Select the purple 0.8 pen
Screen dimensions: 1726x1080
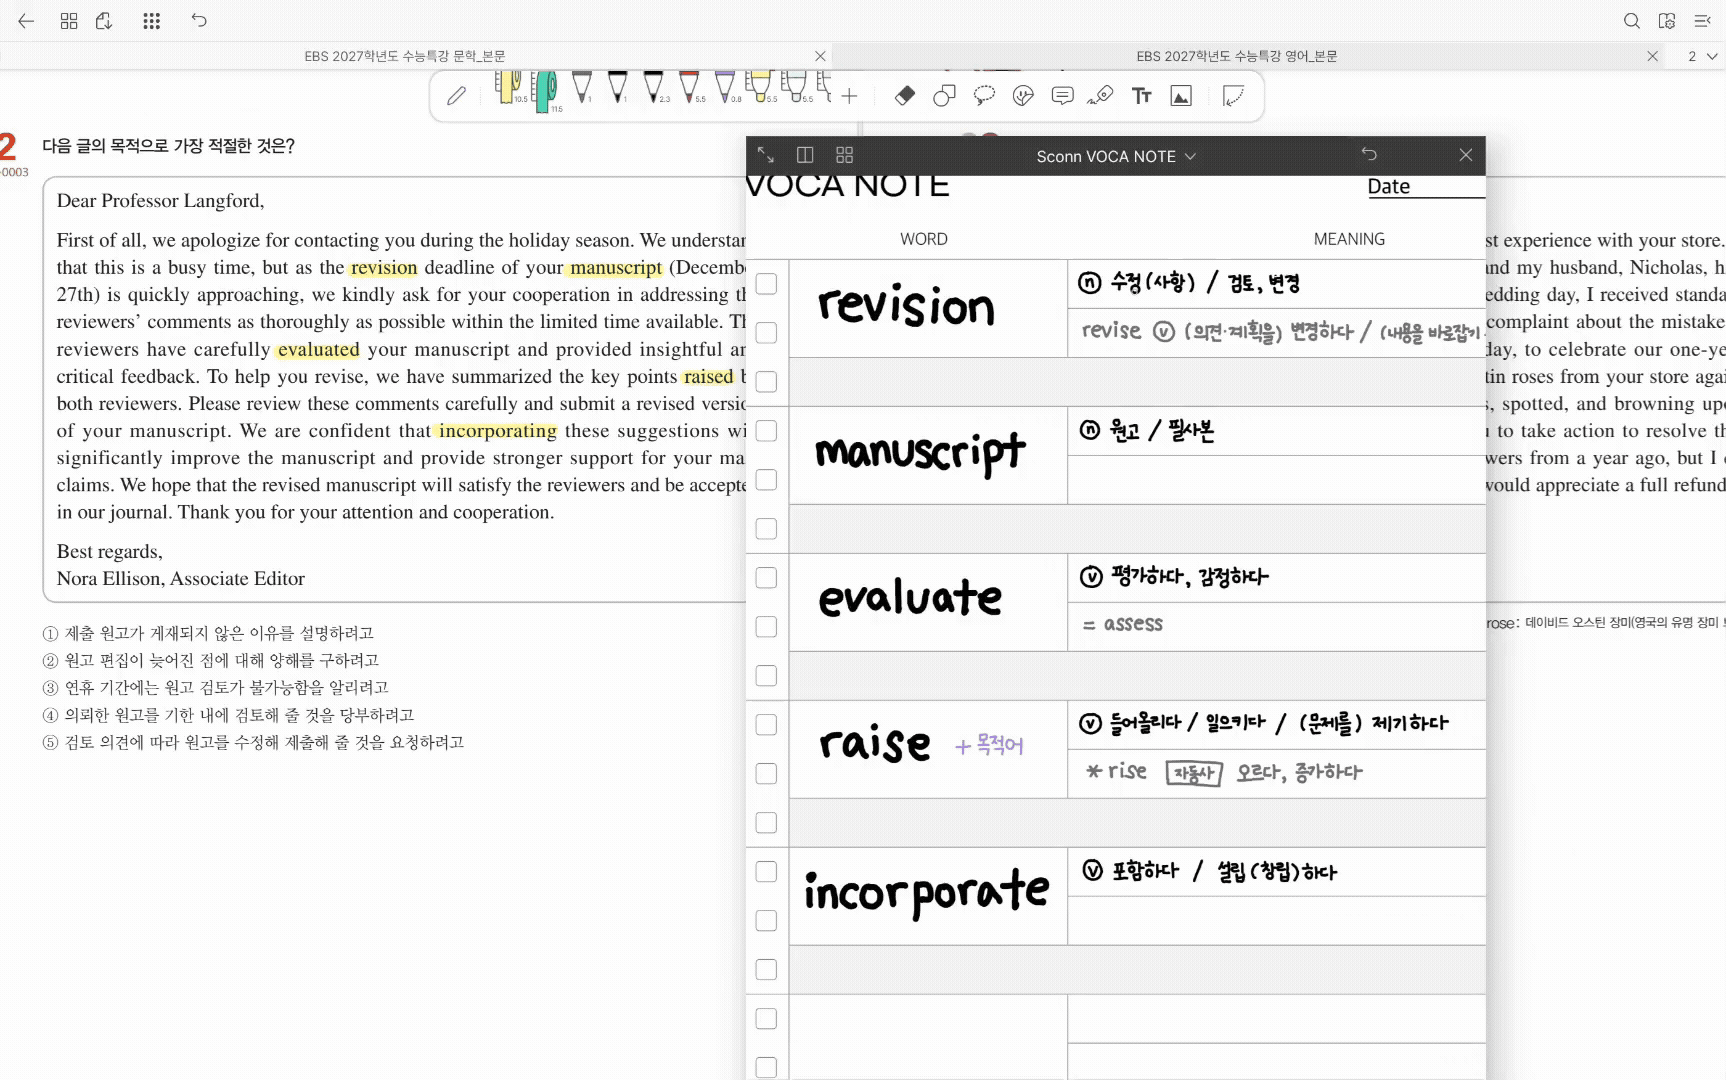coord(725,87)
